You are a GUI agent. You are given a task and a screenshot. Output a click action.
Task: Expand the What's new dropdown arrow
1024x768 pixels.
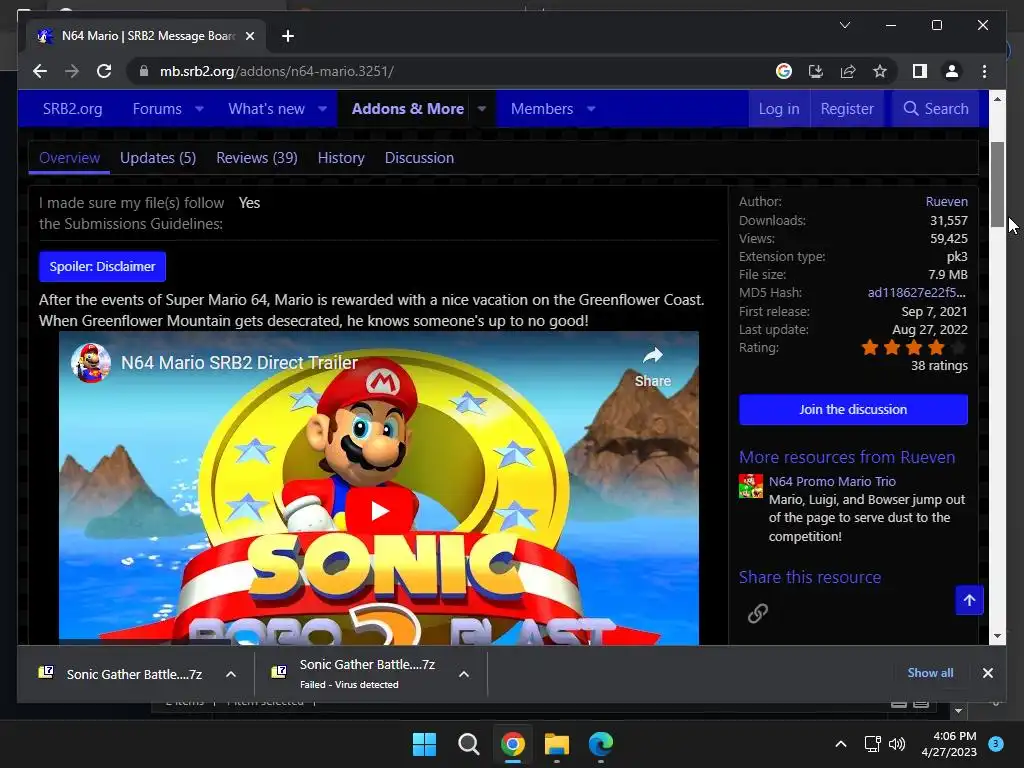[x=323, y=109]
